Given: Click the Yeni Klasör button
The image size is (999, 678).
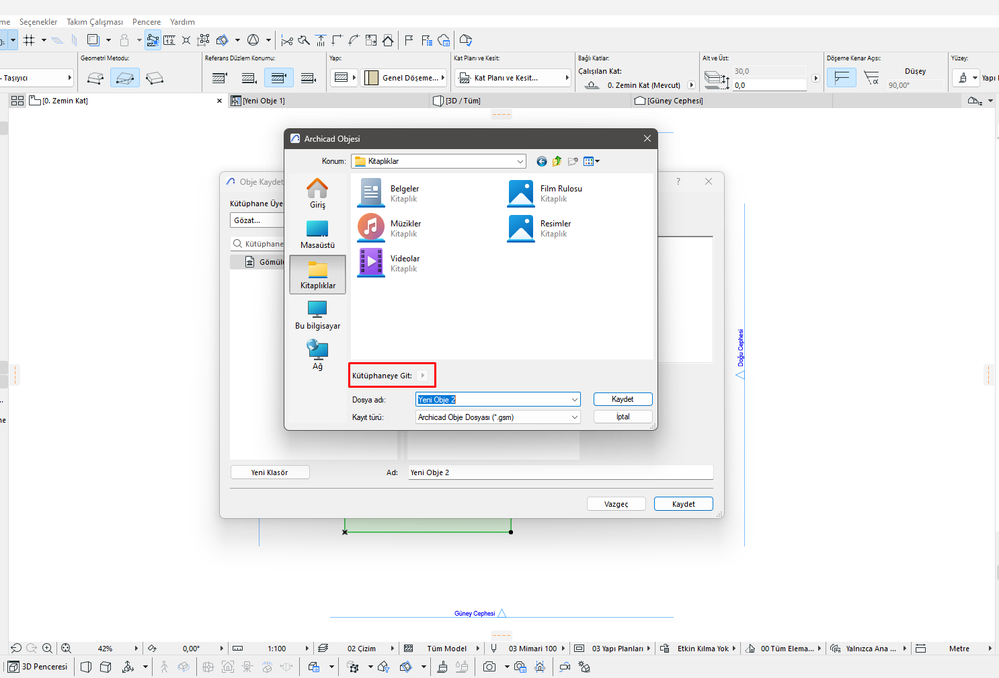Looking at the screenshot, I should click(x=270, y=472).
